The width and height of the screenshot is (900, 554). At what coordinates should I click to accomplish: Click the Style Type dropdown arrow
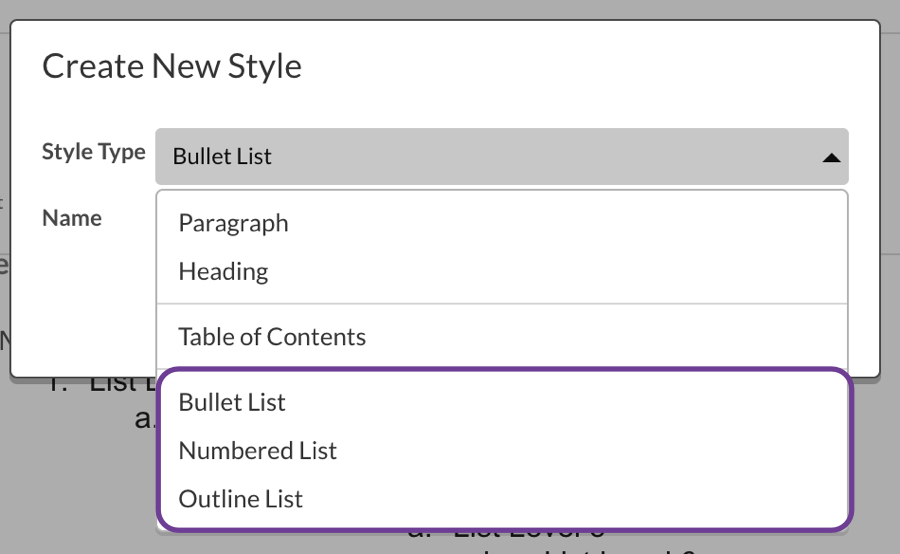(830, 157)
